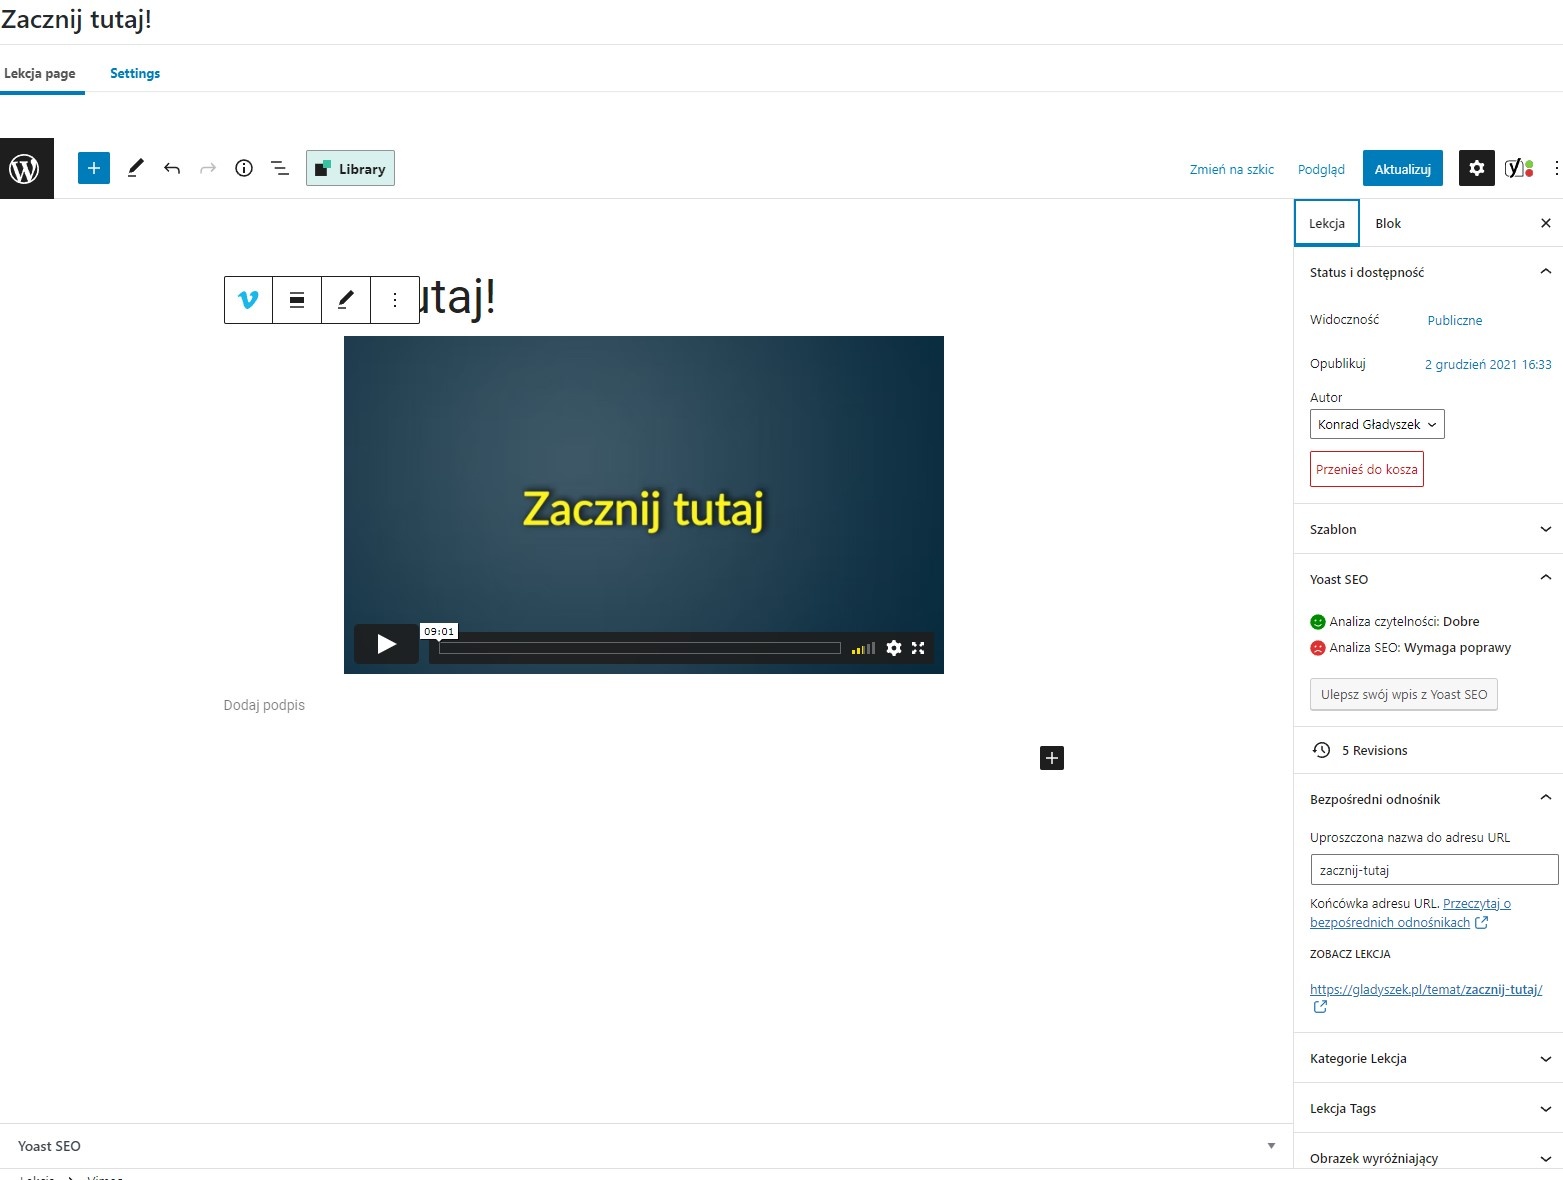The image size is (1563, 1180).
Task: Open the block's more options menu
Action: (395, 299)
